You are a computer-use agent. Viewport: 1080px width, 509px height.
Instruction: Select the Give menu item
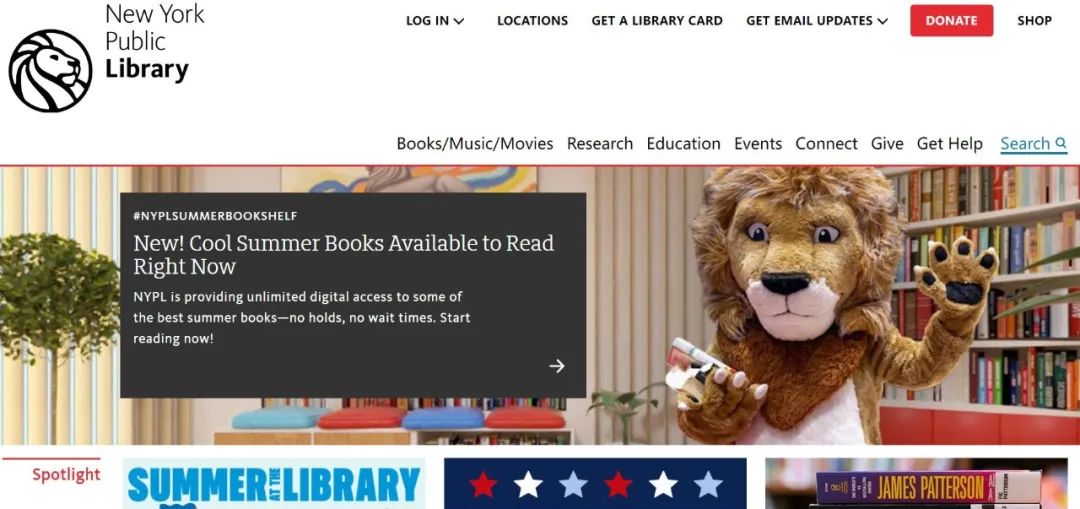tap(887, 143)
